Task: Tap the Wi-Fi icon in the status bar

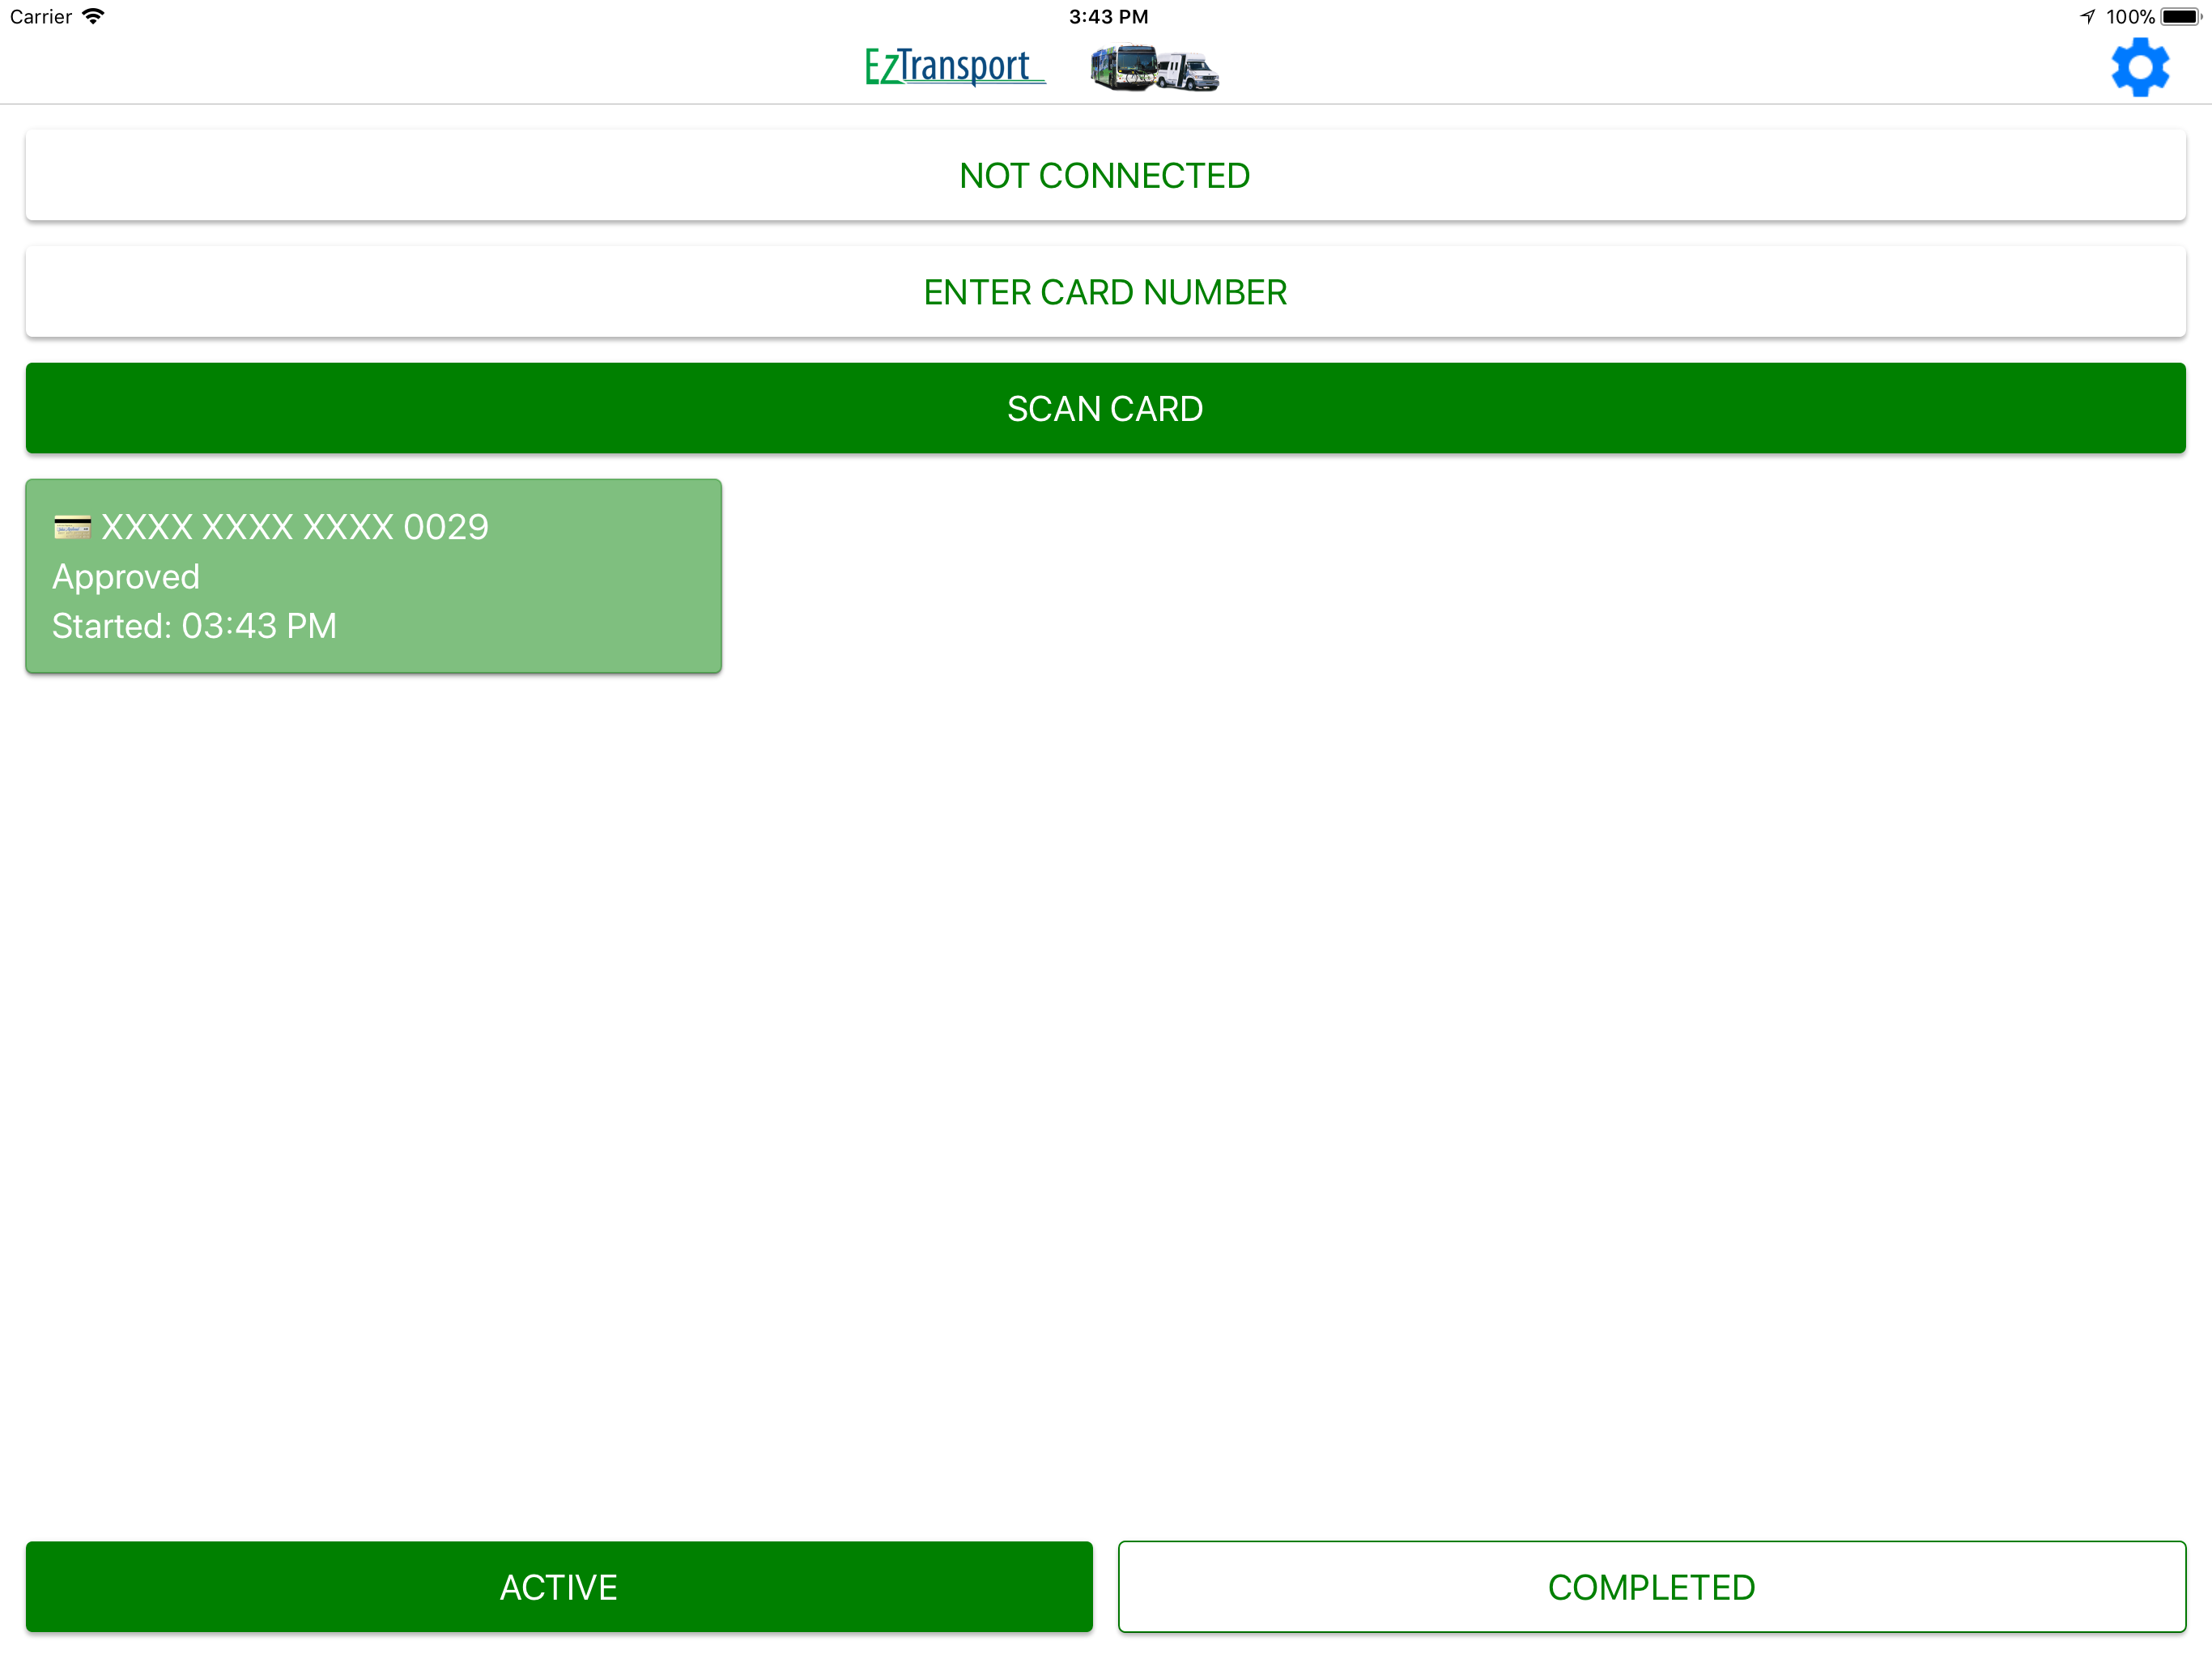Action: point(93,16)
